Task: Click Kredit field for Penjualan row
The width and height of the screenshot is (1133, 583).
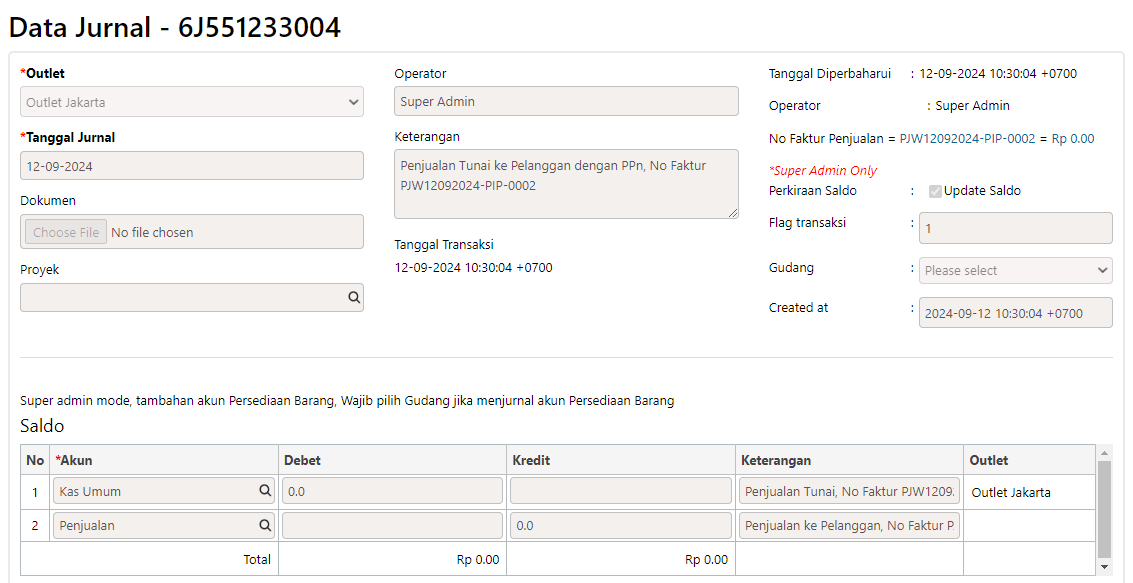Action: [x=621, y=525]
